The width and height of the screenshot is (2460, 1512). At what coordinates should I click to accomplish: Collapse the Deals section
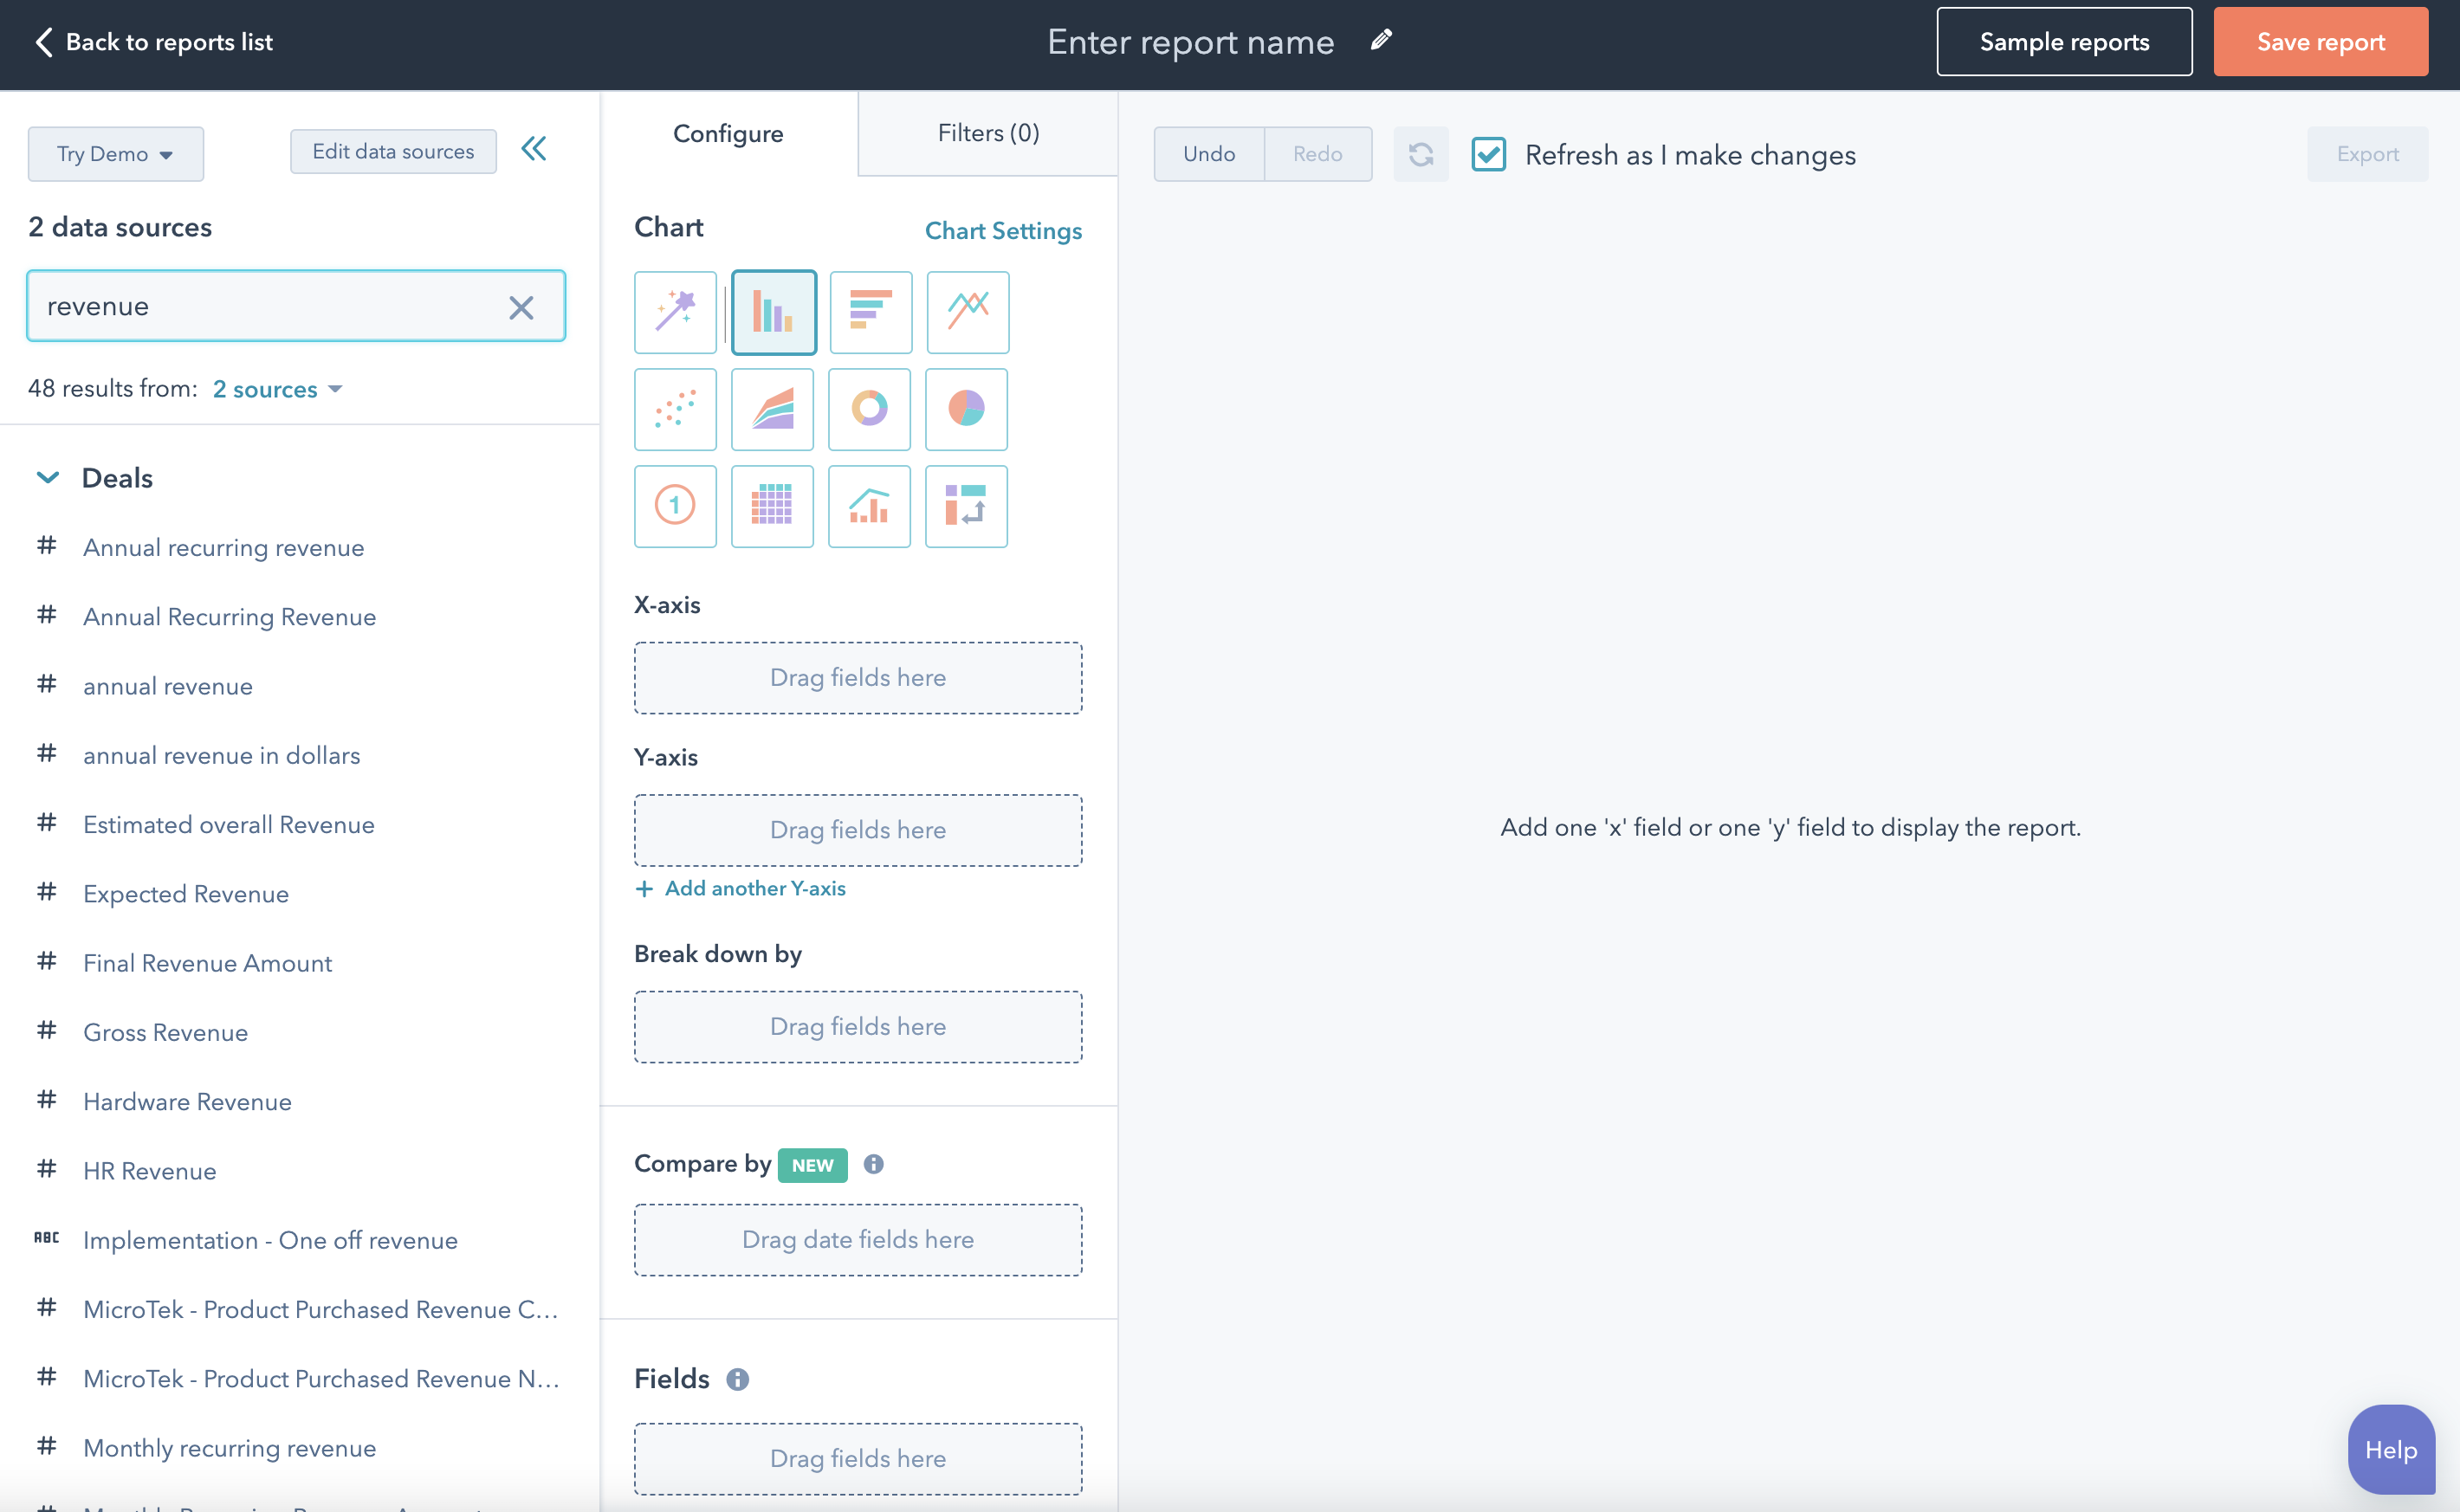[47, 477]
